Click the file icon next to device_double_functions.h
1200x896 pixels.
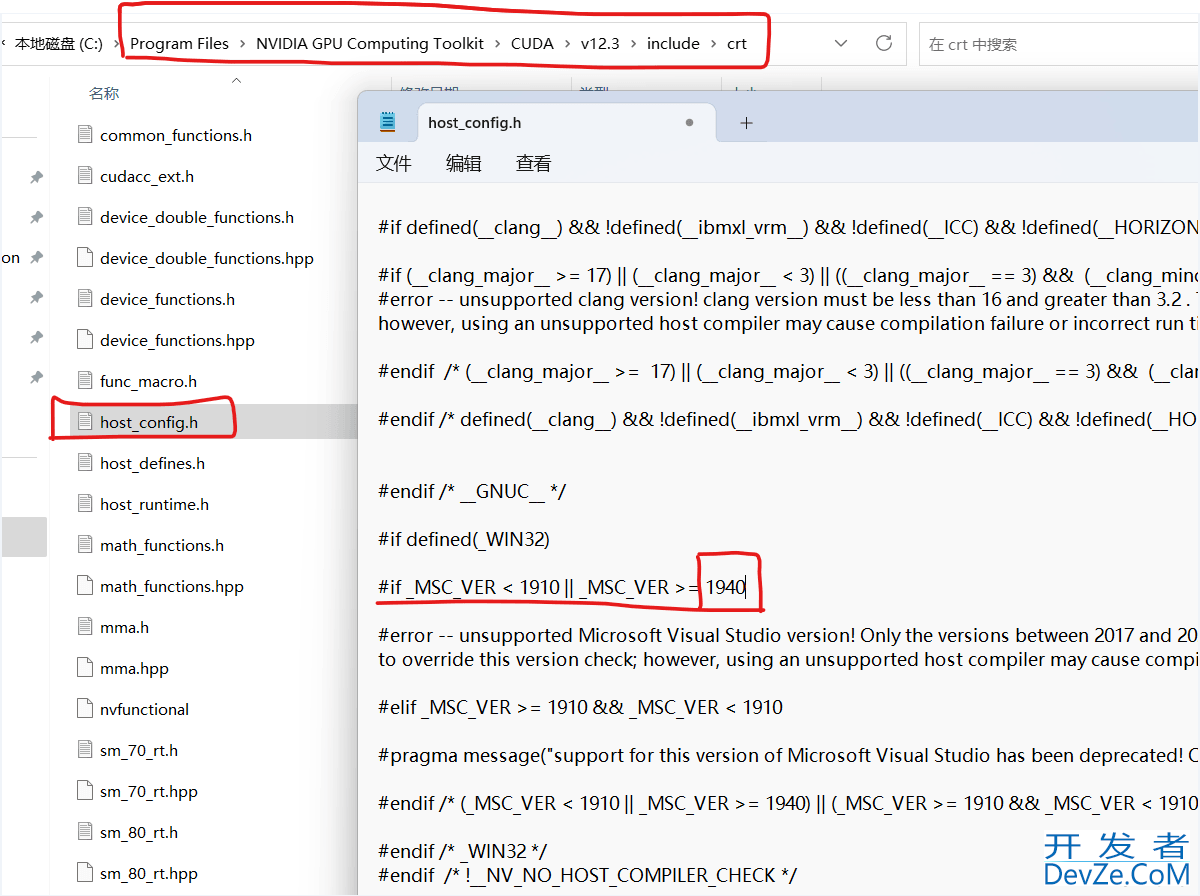(x=84, y=217)
